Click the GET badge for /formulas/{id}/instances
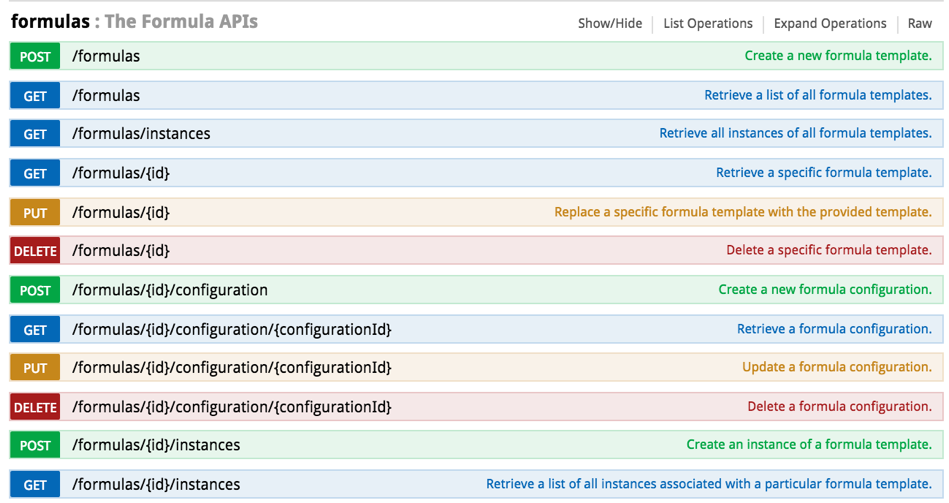 35,484
